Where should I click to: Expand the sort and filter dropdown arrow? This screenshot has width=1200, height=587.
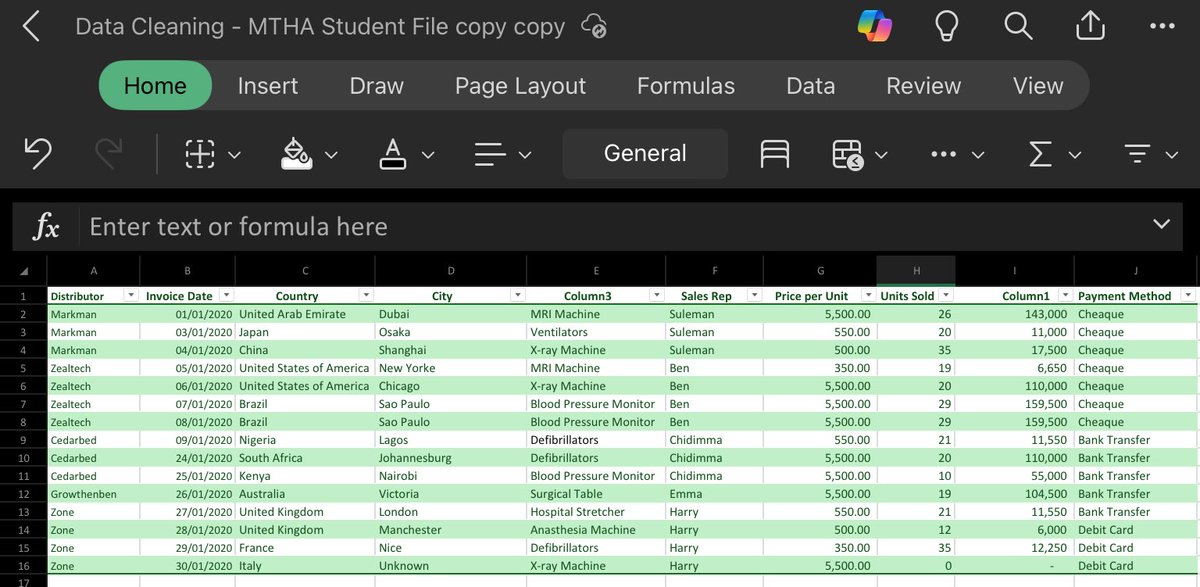click(x=1172, y=155)
